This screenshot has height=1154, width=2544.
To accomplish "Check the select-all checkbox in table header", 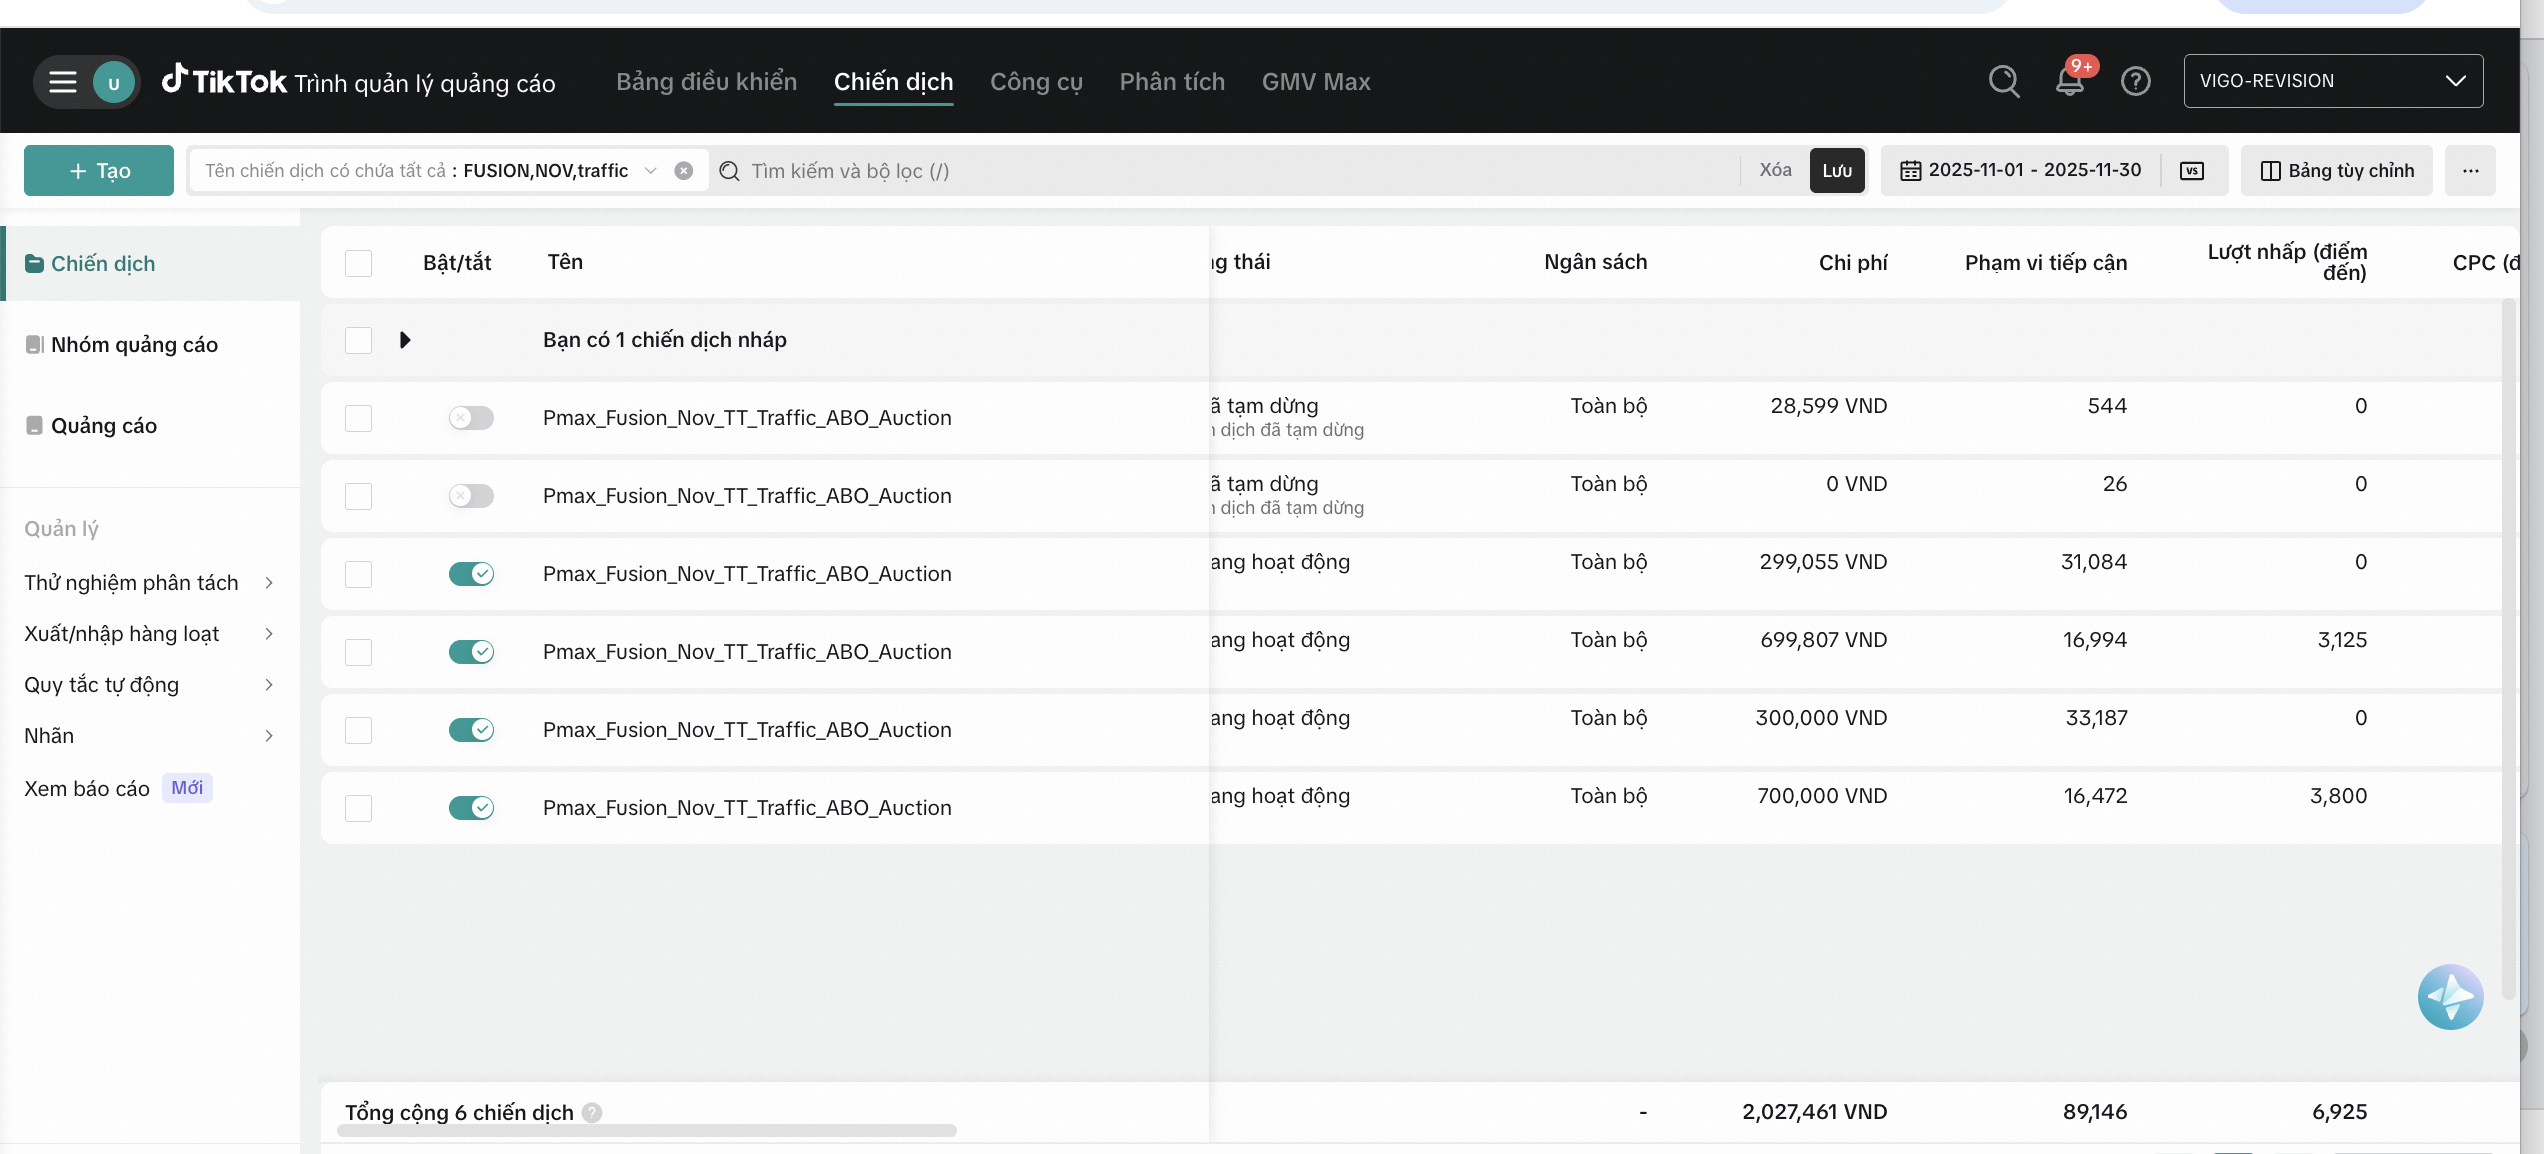I will pyautogui.click(x=358, y=263).
